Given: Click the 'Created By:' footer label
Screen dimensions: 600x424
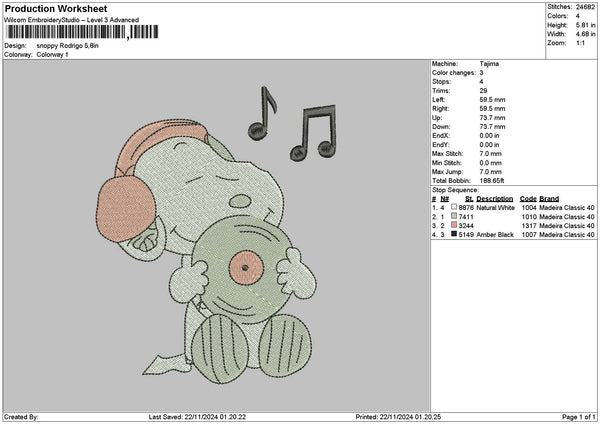Looking at the screenshot, I should tap(21, 417).
